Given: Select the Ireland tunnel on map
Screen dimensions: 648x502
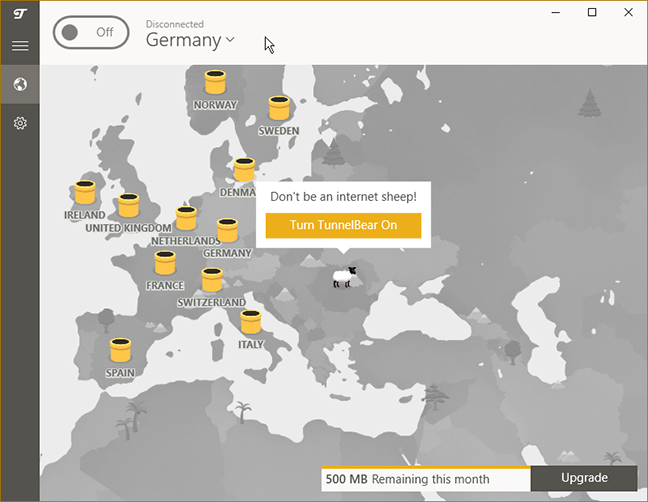Looking at the screenshot, I should [85, 193].
